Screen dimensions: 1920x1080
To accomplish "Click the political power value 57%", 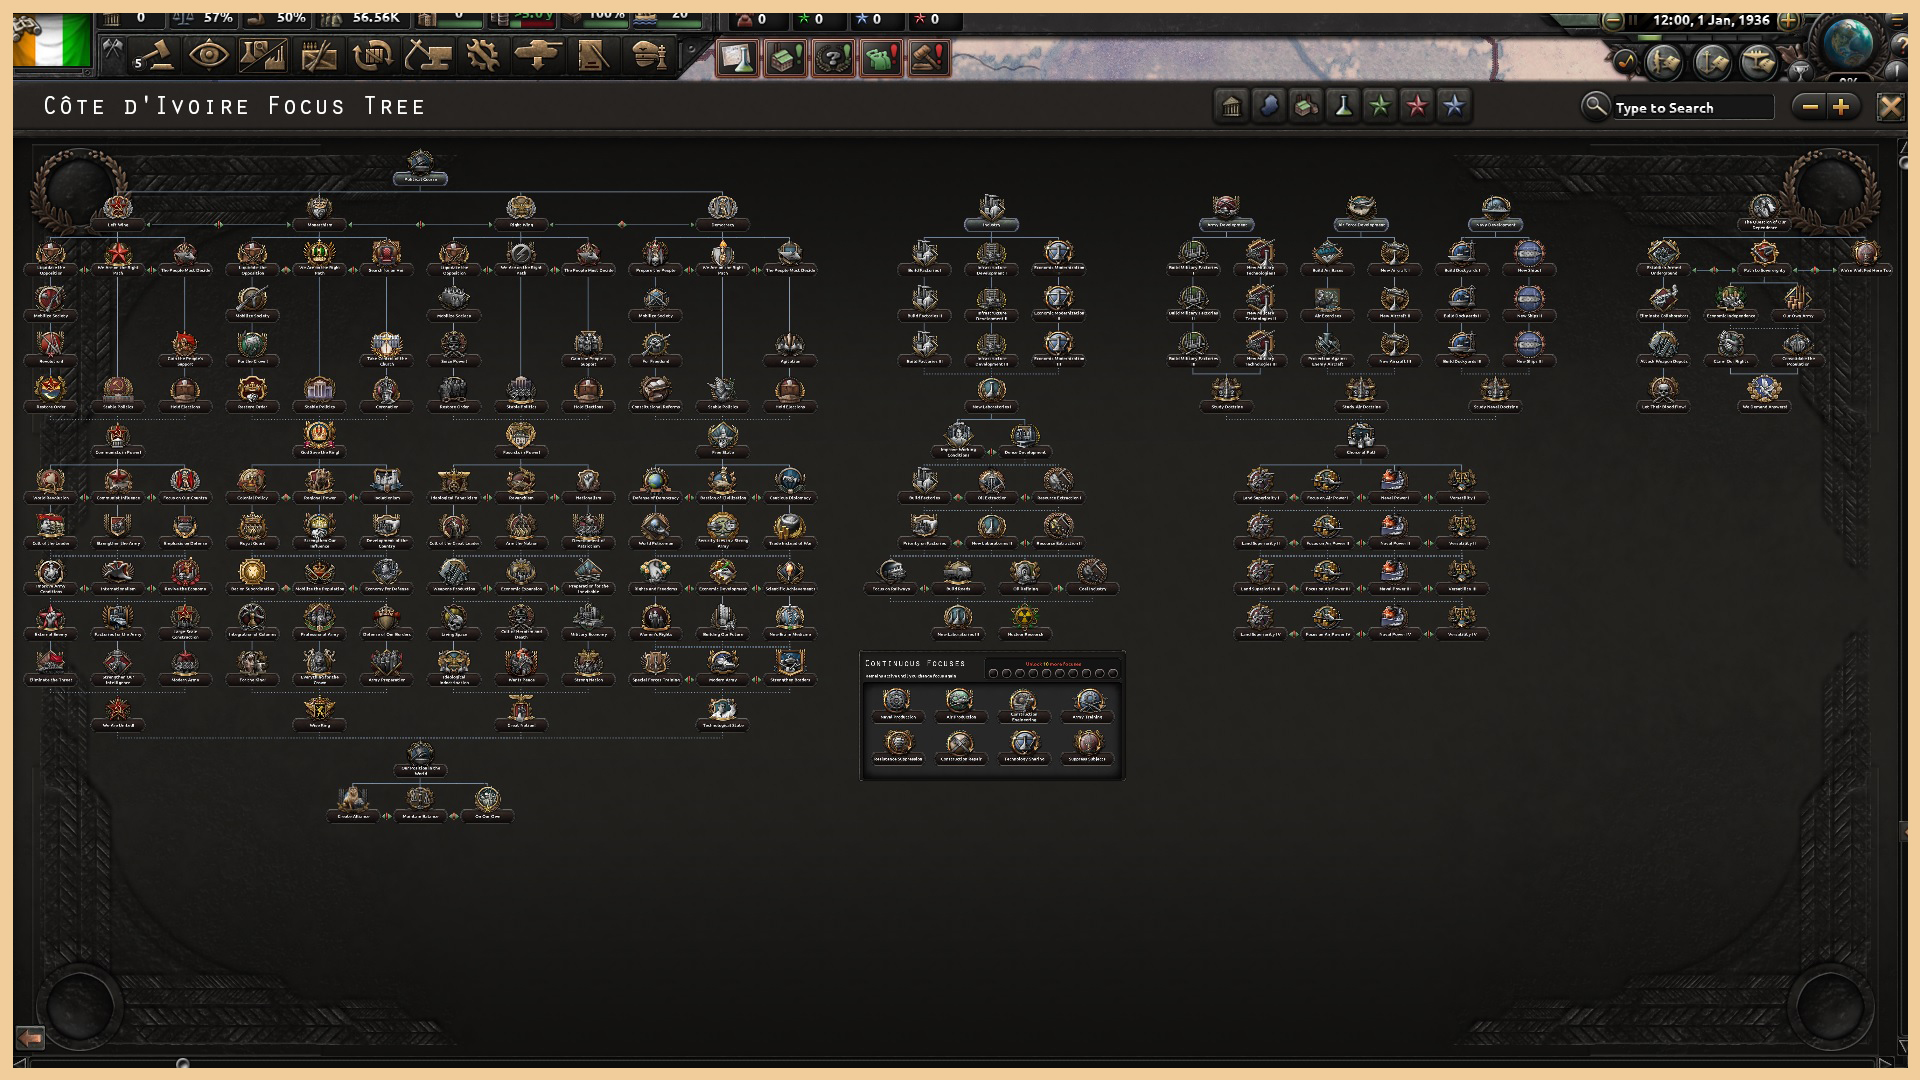I will click(x=217, y=18).
